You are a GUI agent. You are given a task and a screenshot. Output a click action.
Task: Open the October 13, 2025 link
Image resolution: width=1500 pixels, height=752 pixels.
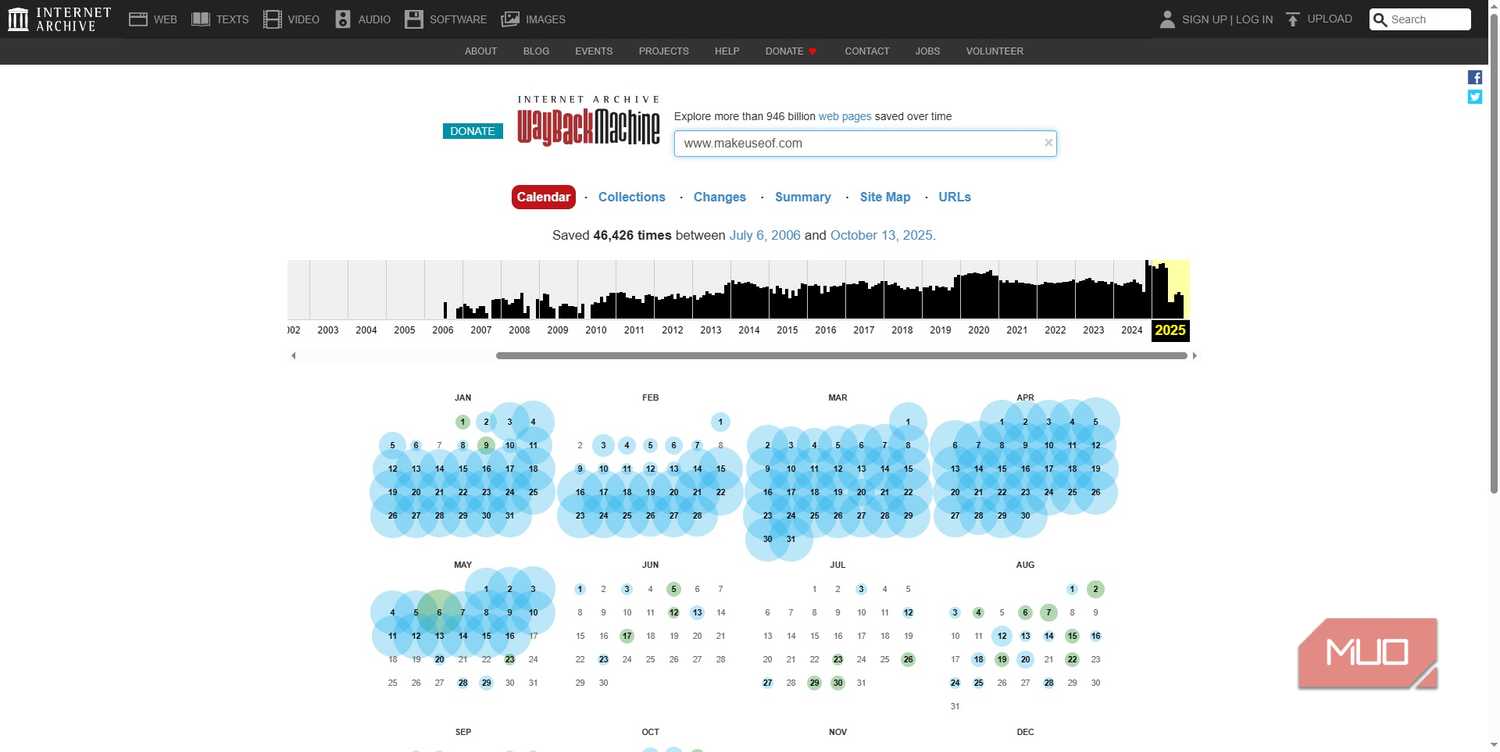pyautogui.click(x=881, y=236)
